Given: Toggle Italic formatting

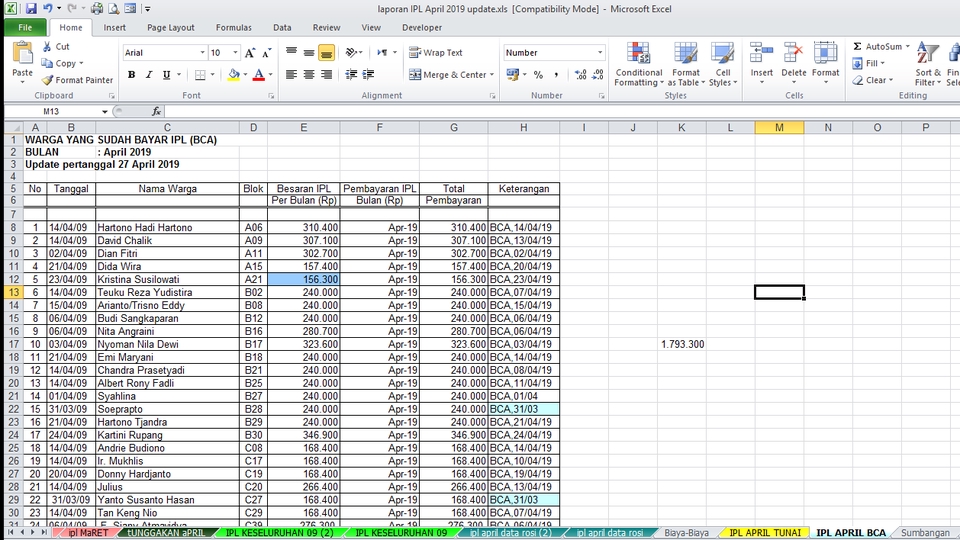Looking at the screenshot, I should pyautogui.click(x=149, y=75).
